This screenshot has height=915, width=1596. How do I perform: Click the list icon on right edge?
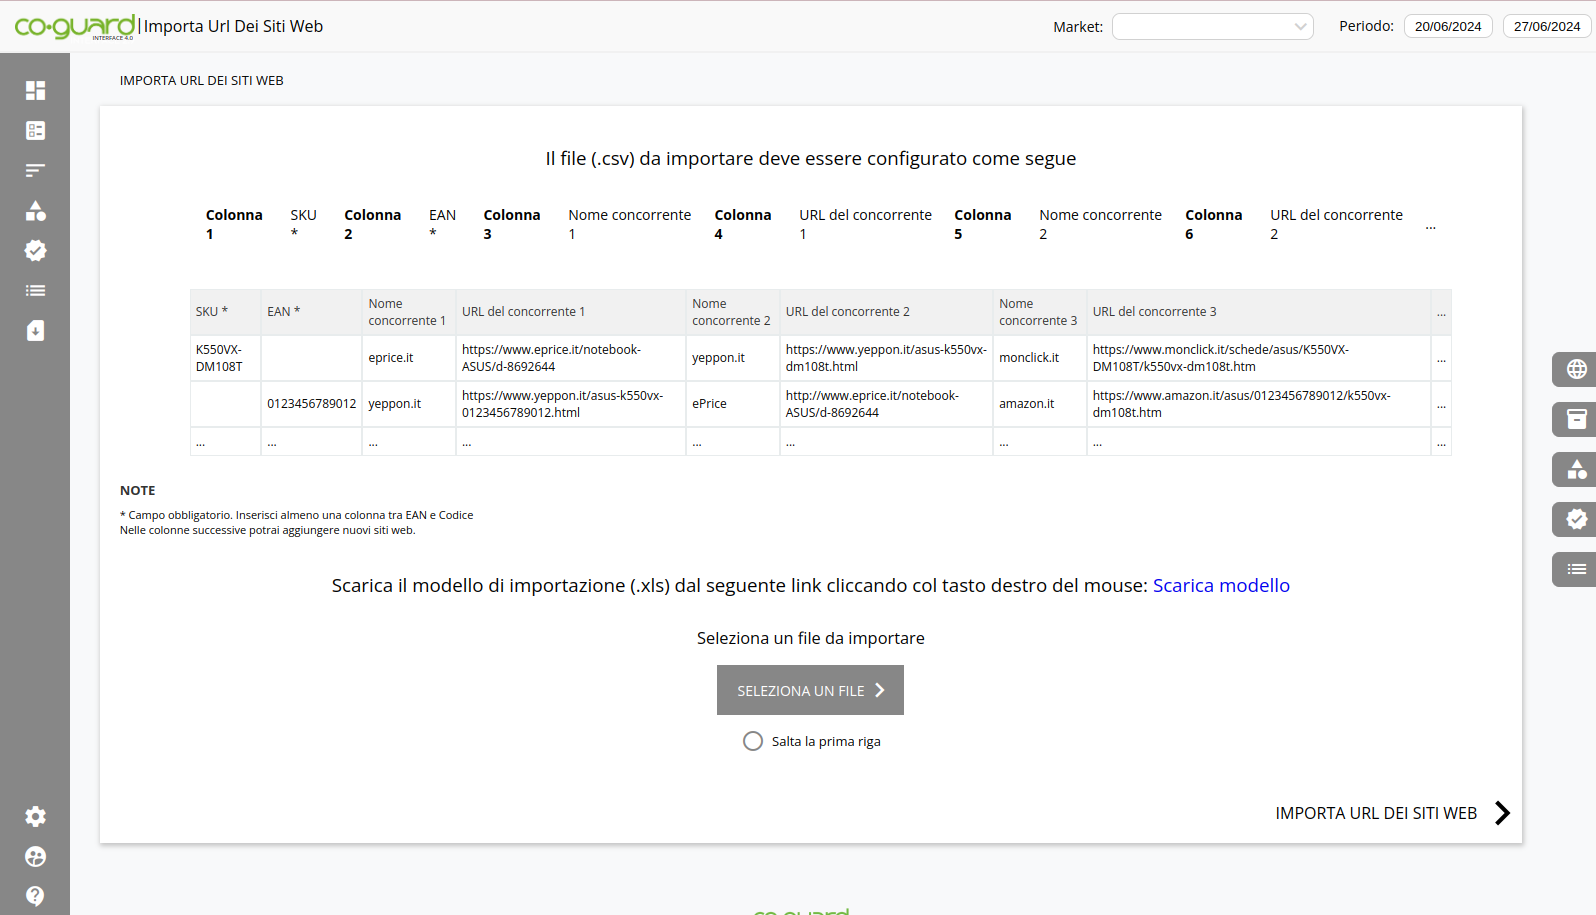[1576, 569]
